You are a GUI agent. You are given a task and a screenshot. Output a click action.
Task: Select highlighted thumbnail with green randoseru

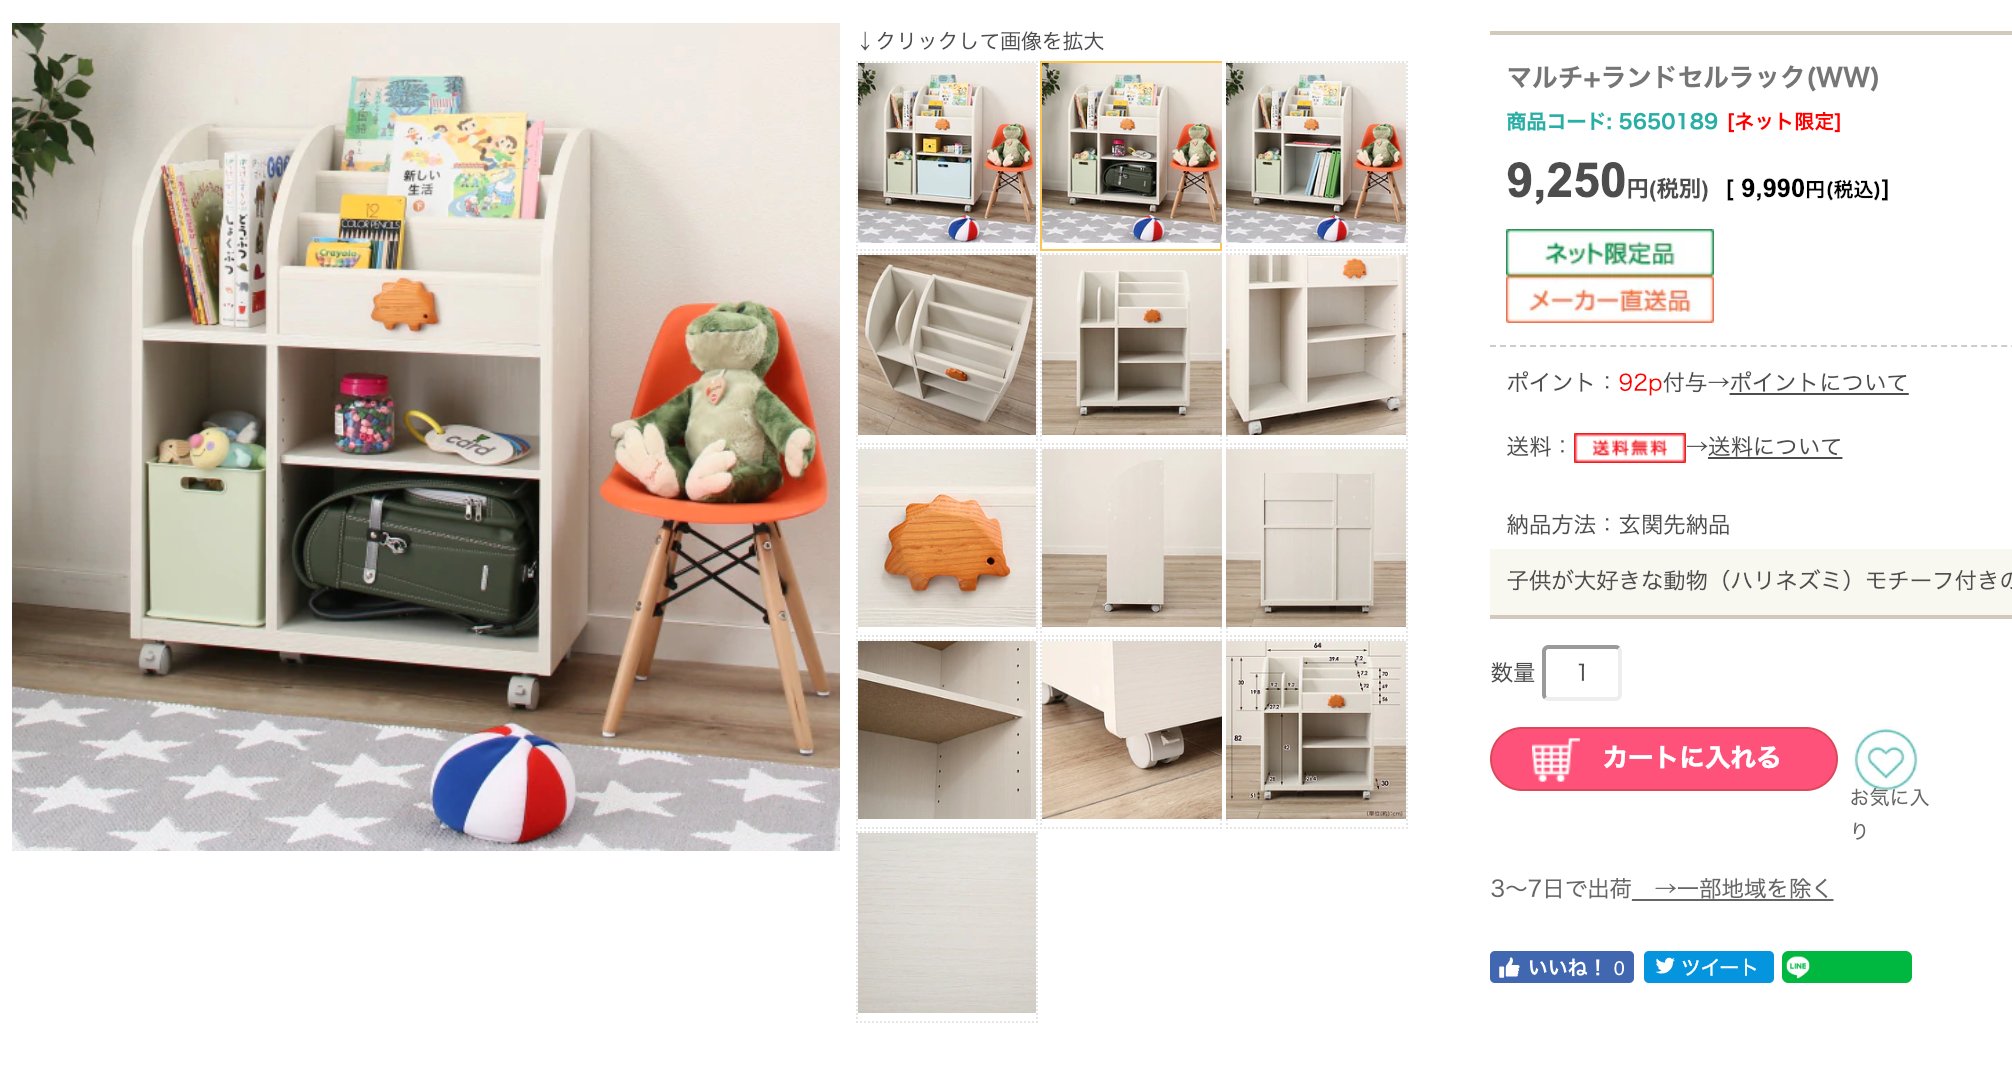[x=1131, y=155]
